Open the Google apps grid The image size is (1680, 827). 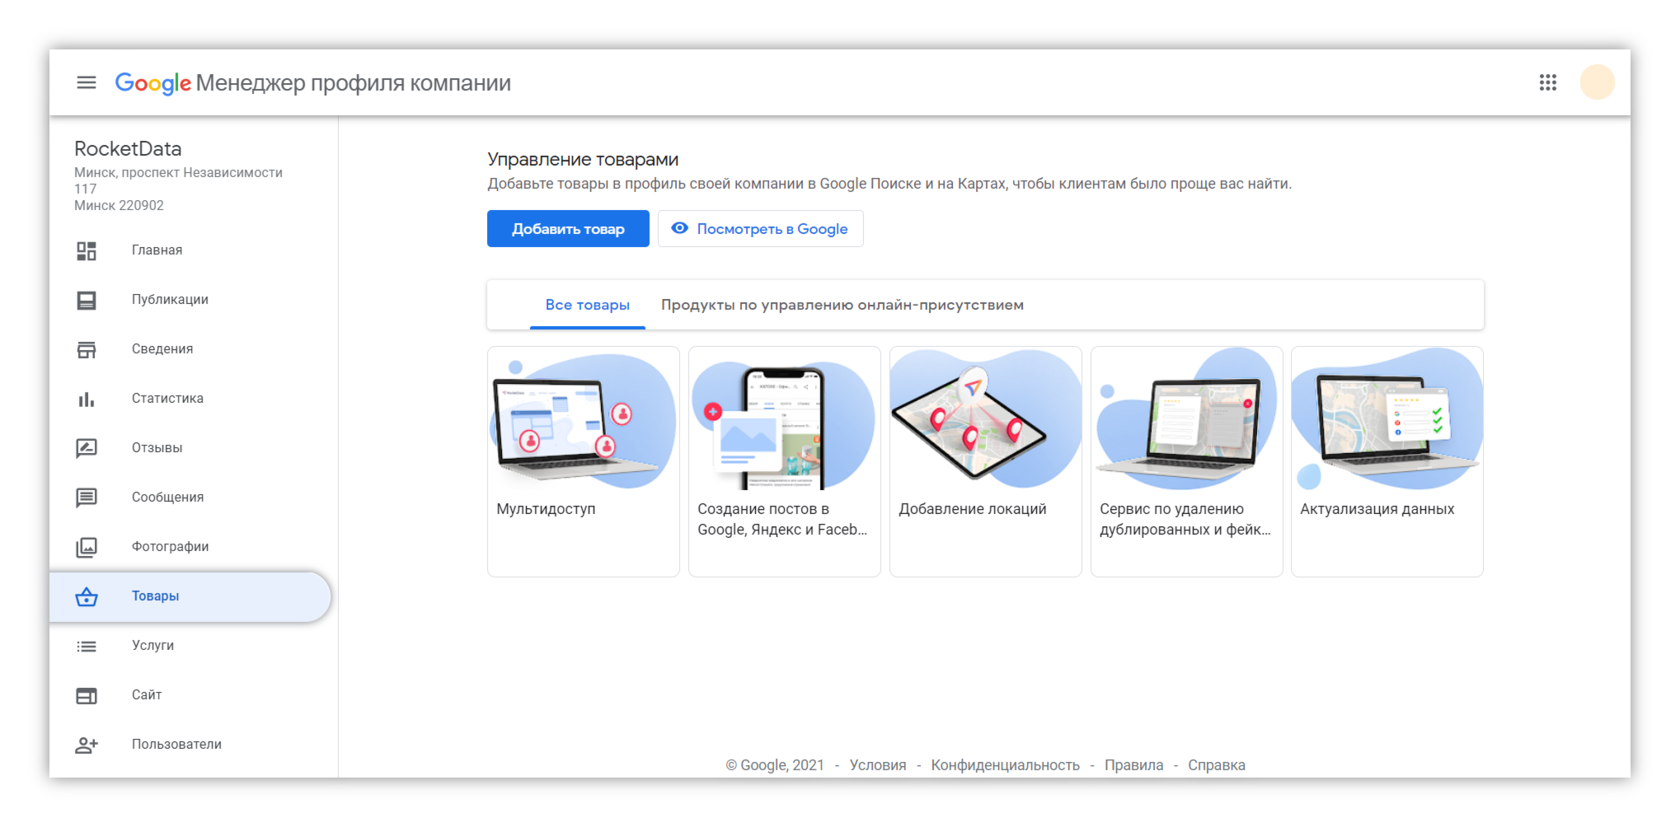tap(1547, 83)
